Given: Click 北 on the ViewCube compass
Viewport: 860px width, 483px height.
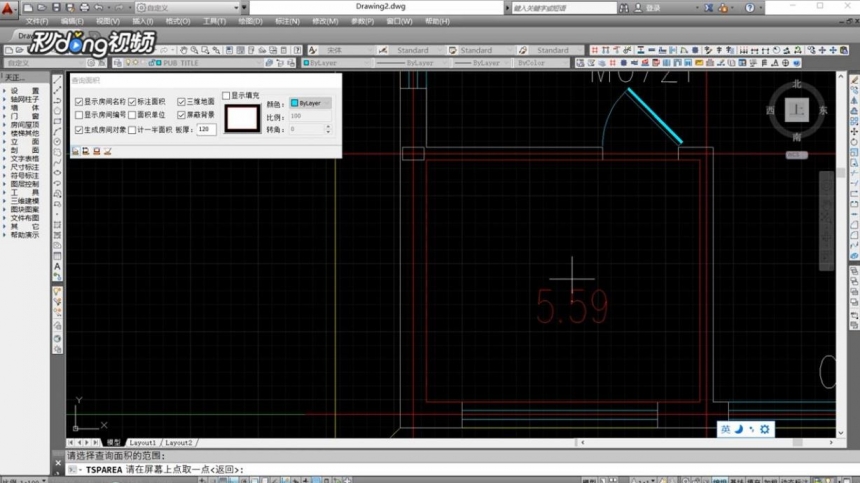Looking at the screenshot, I should [x=796, y=84].
